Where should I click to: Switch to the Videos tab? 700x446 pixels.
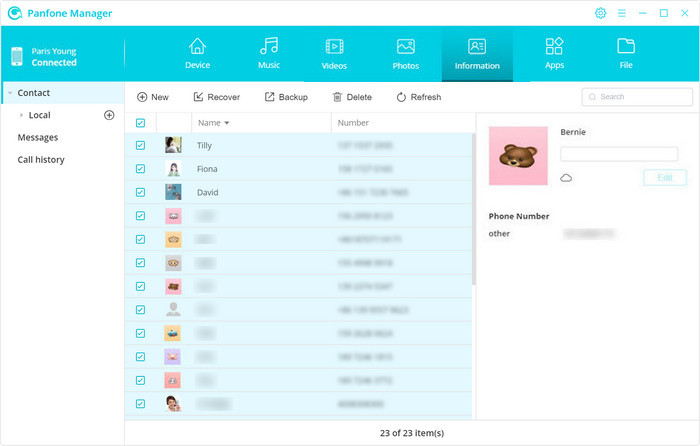(x=334, y=54)
